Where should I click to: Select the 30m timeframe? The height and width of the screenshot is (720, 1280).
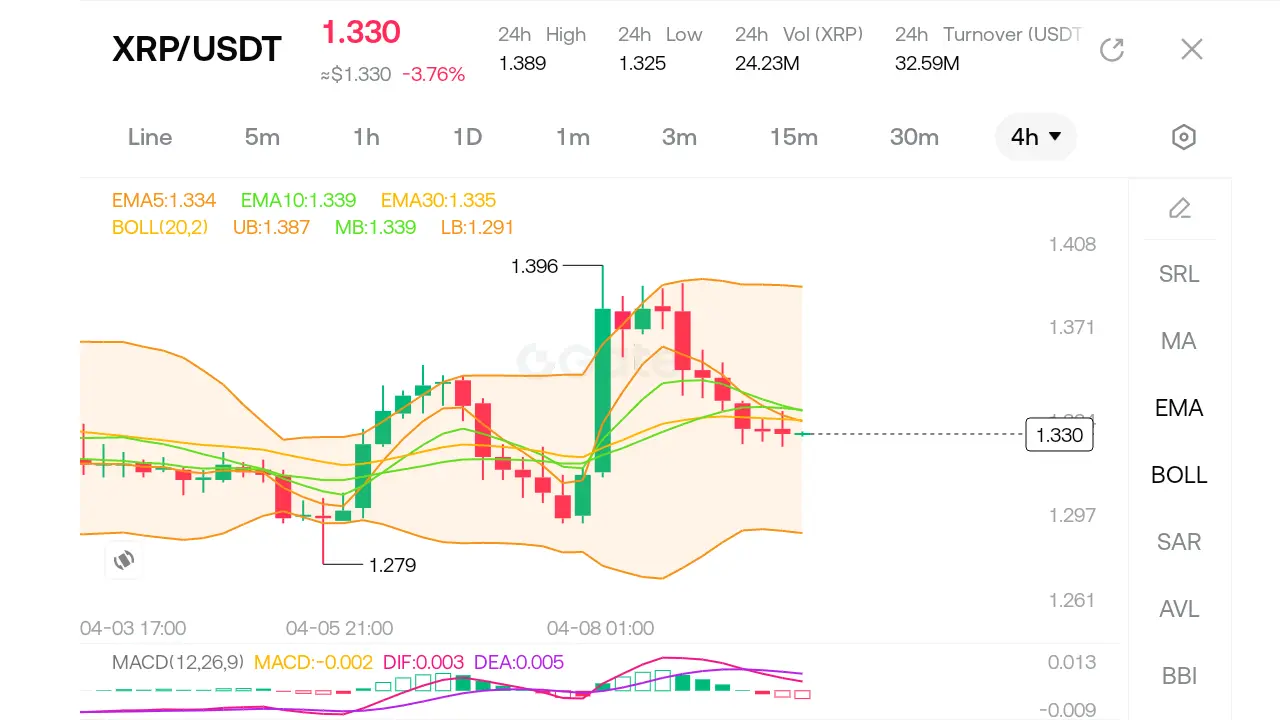[914, 137]
